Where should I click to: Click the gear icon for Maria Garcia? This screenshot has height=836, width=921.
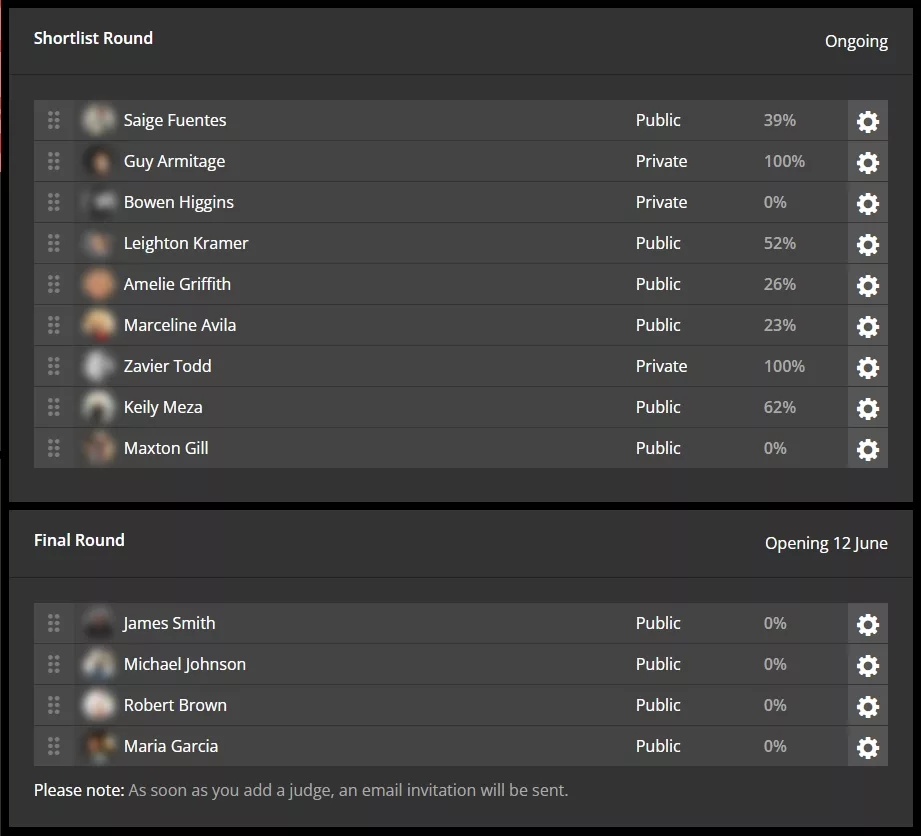pos(867,747)
